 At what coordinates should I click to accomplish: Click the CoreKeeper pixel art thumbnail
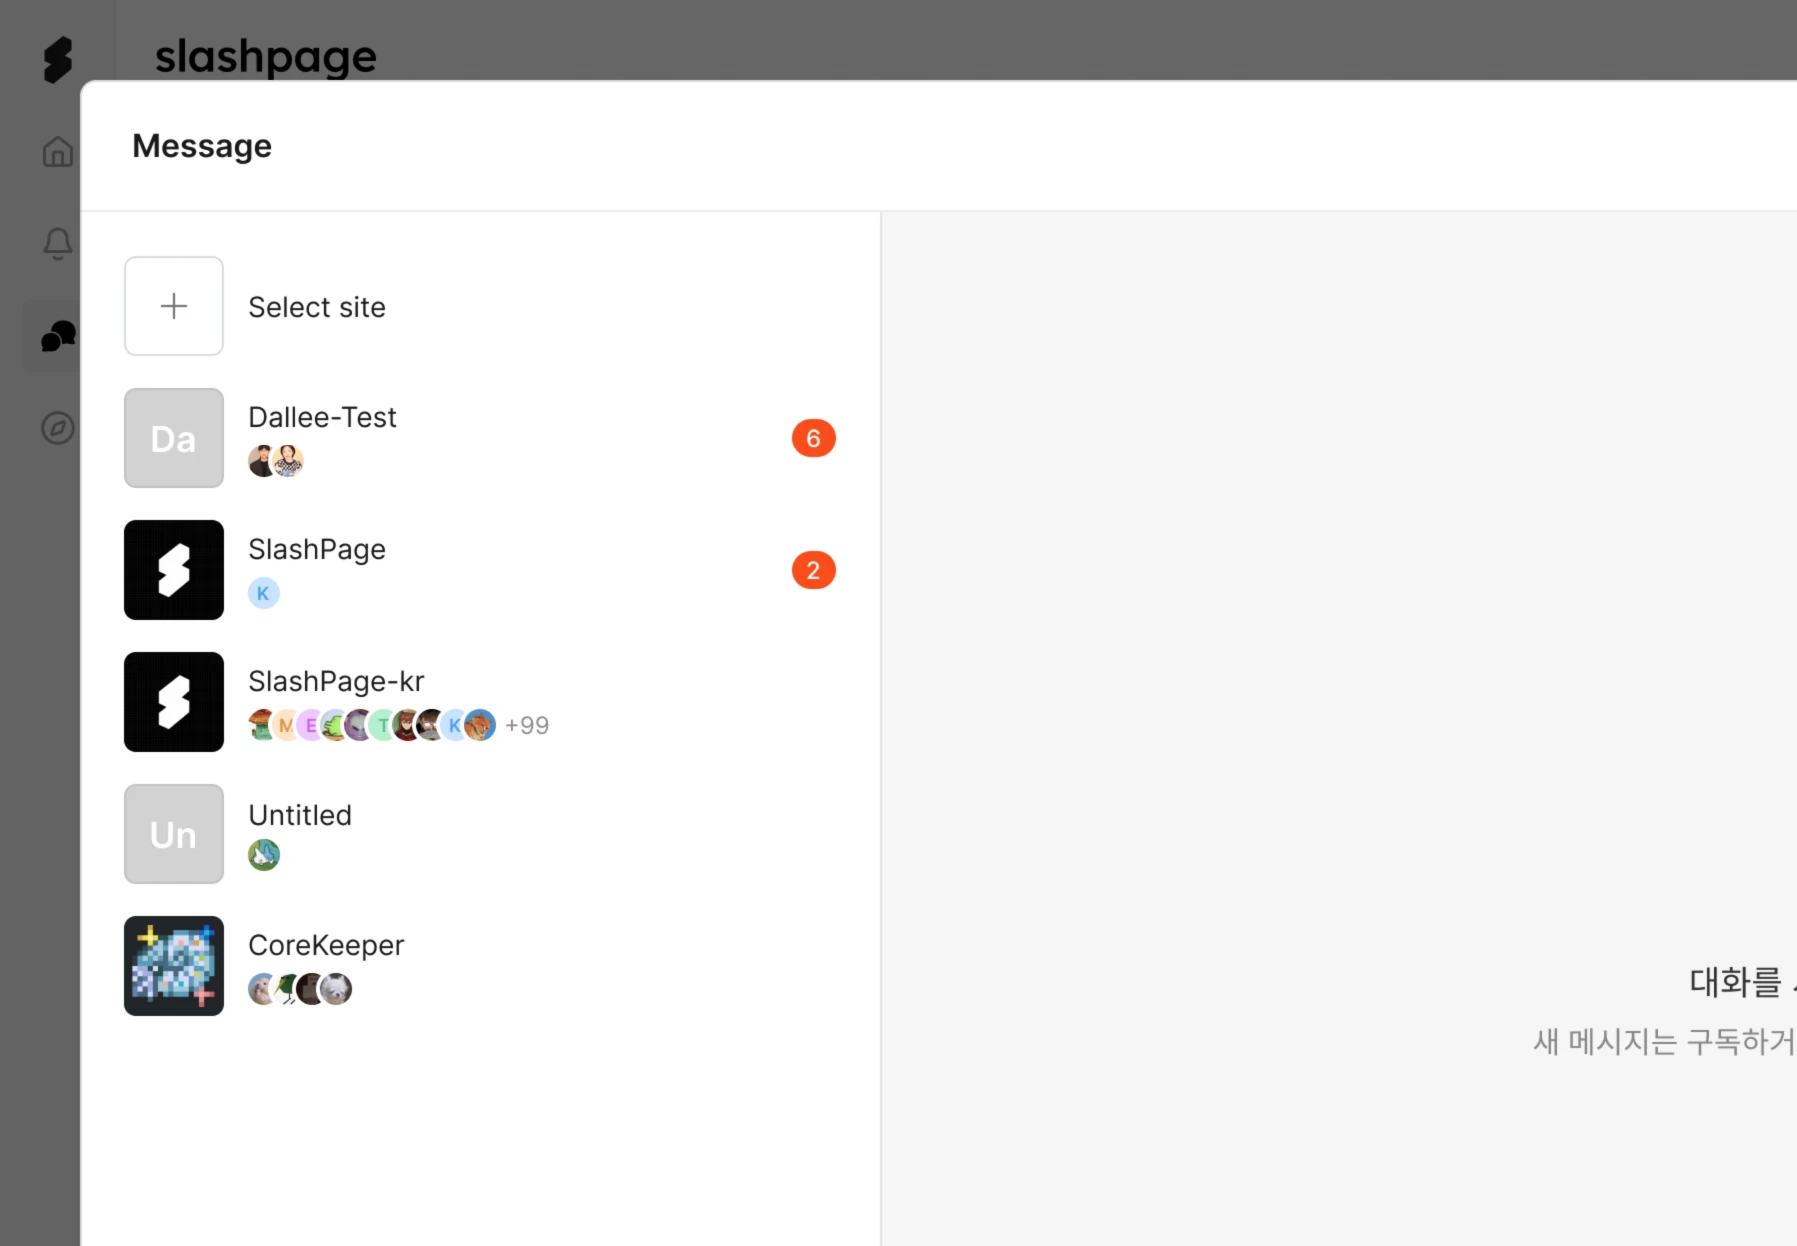click(x=174, y=966)
